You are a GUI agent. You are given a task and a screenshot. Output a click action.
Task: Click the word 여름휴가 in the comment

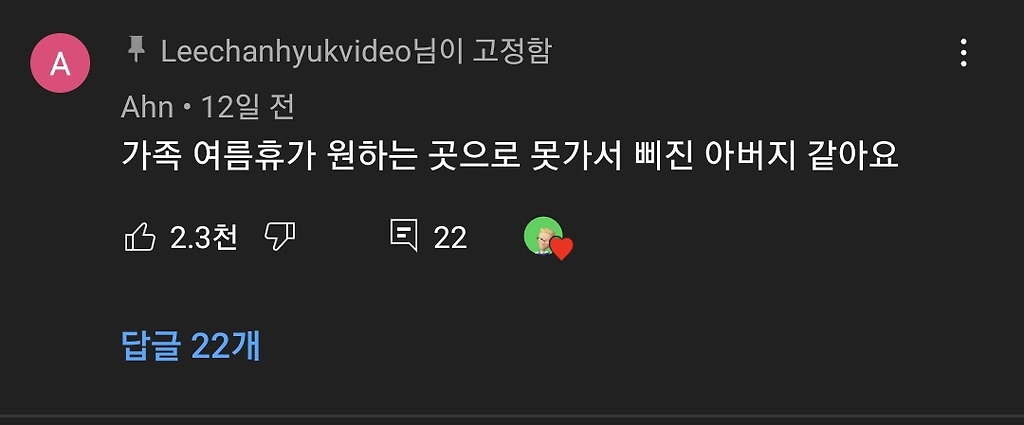point(253,157)
